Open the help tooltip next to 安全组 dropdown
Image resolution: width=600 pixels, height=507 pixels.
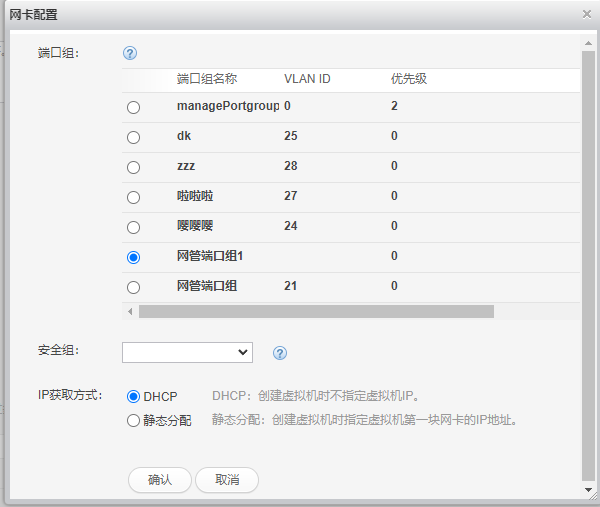coord(280,352)
